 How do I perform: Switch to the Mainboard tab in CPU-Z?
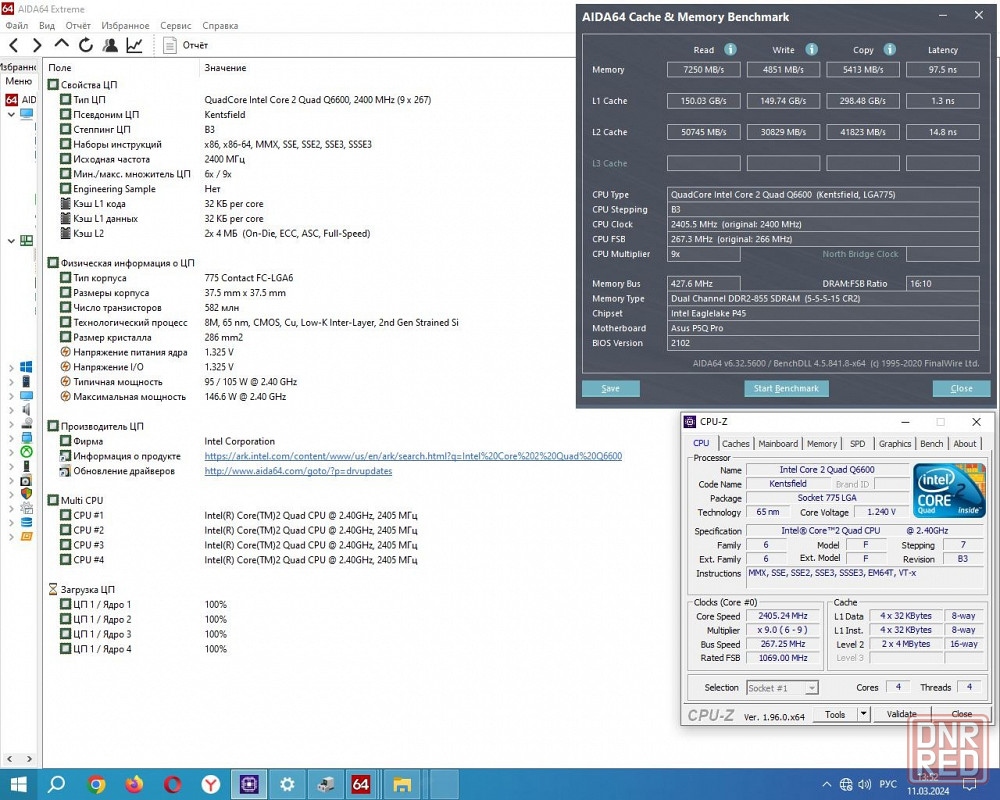click(778, 443)
